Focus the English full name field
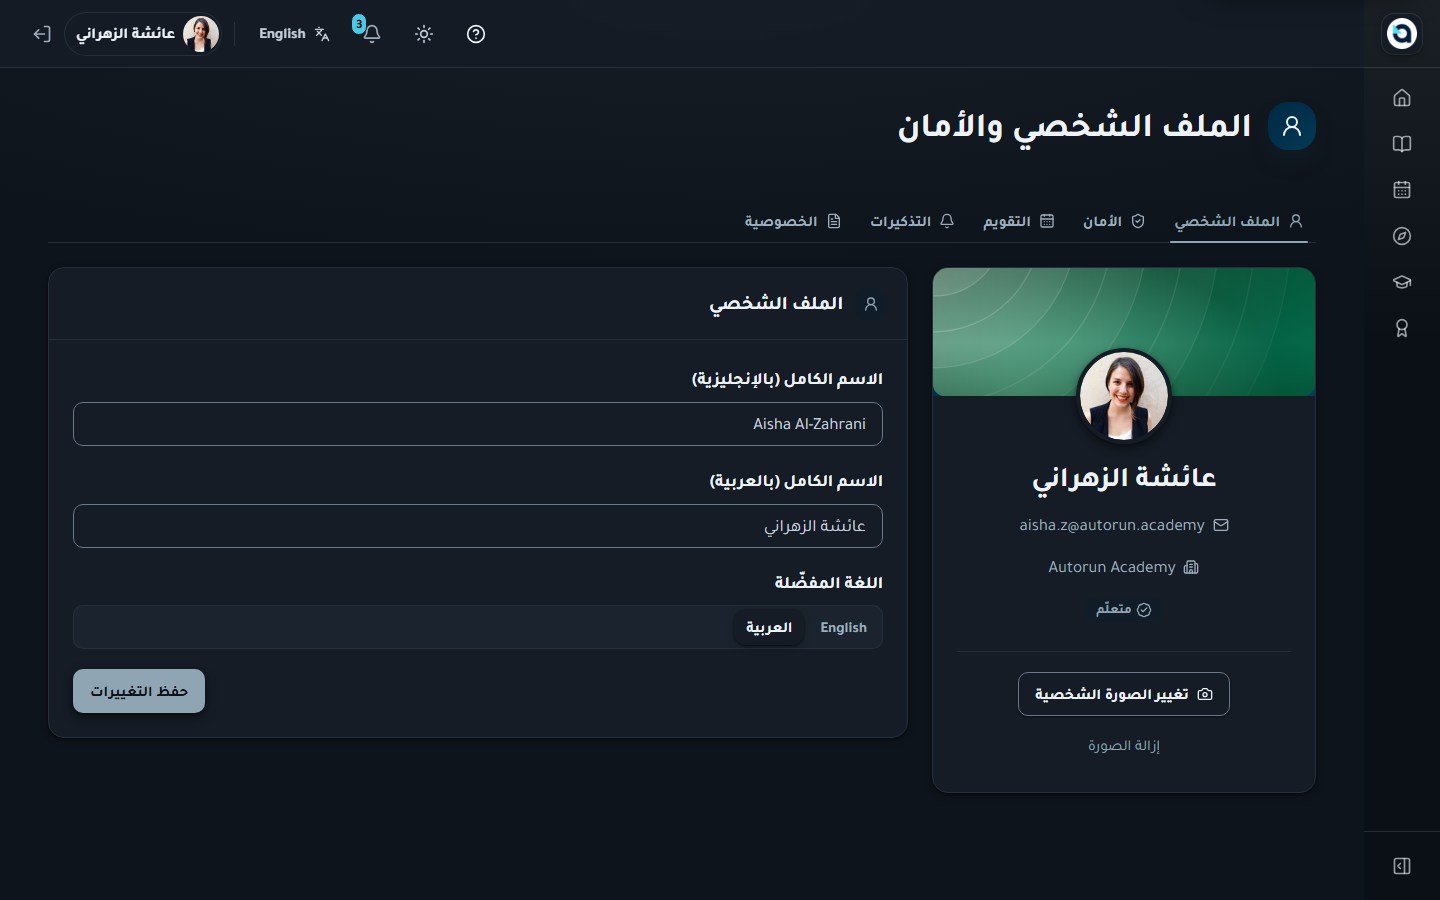The height and width of the screenshot is (900, 1440). (x=478, y=424)
